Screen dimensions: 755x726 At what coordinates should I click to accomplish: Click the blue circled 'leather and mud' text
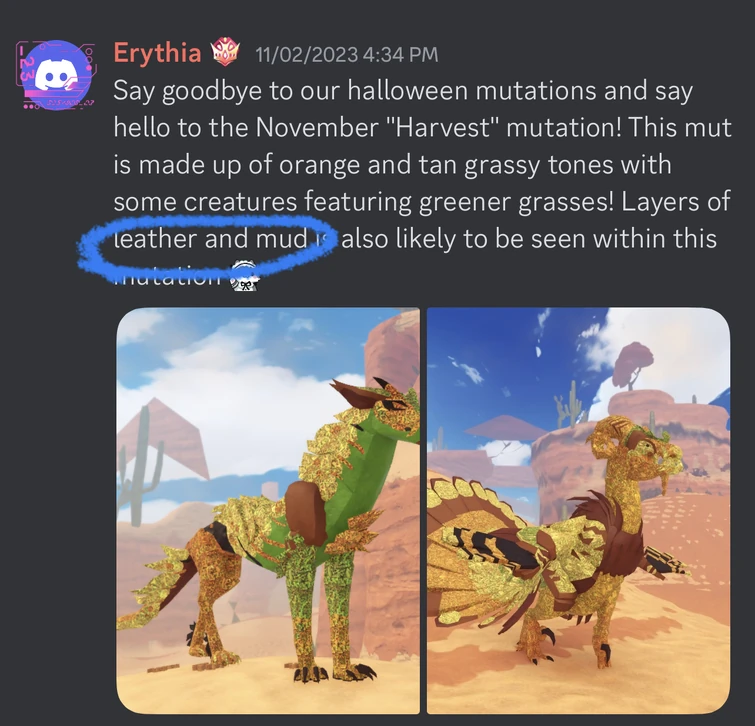tap(210, 239)
